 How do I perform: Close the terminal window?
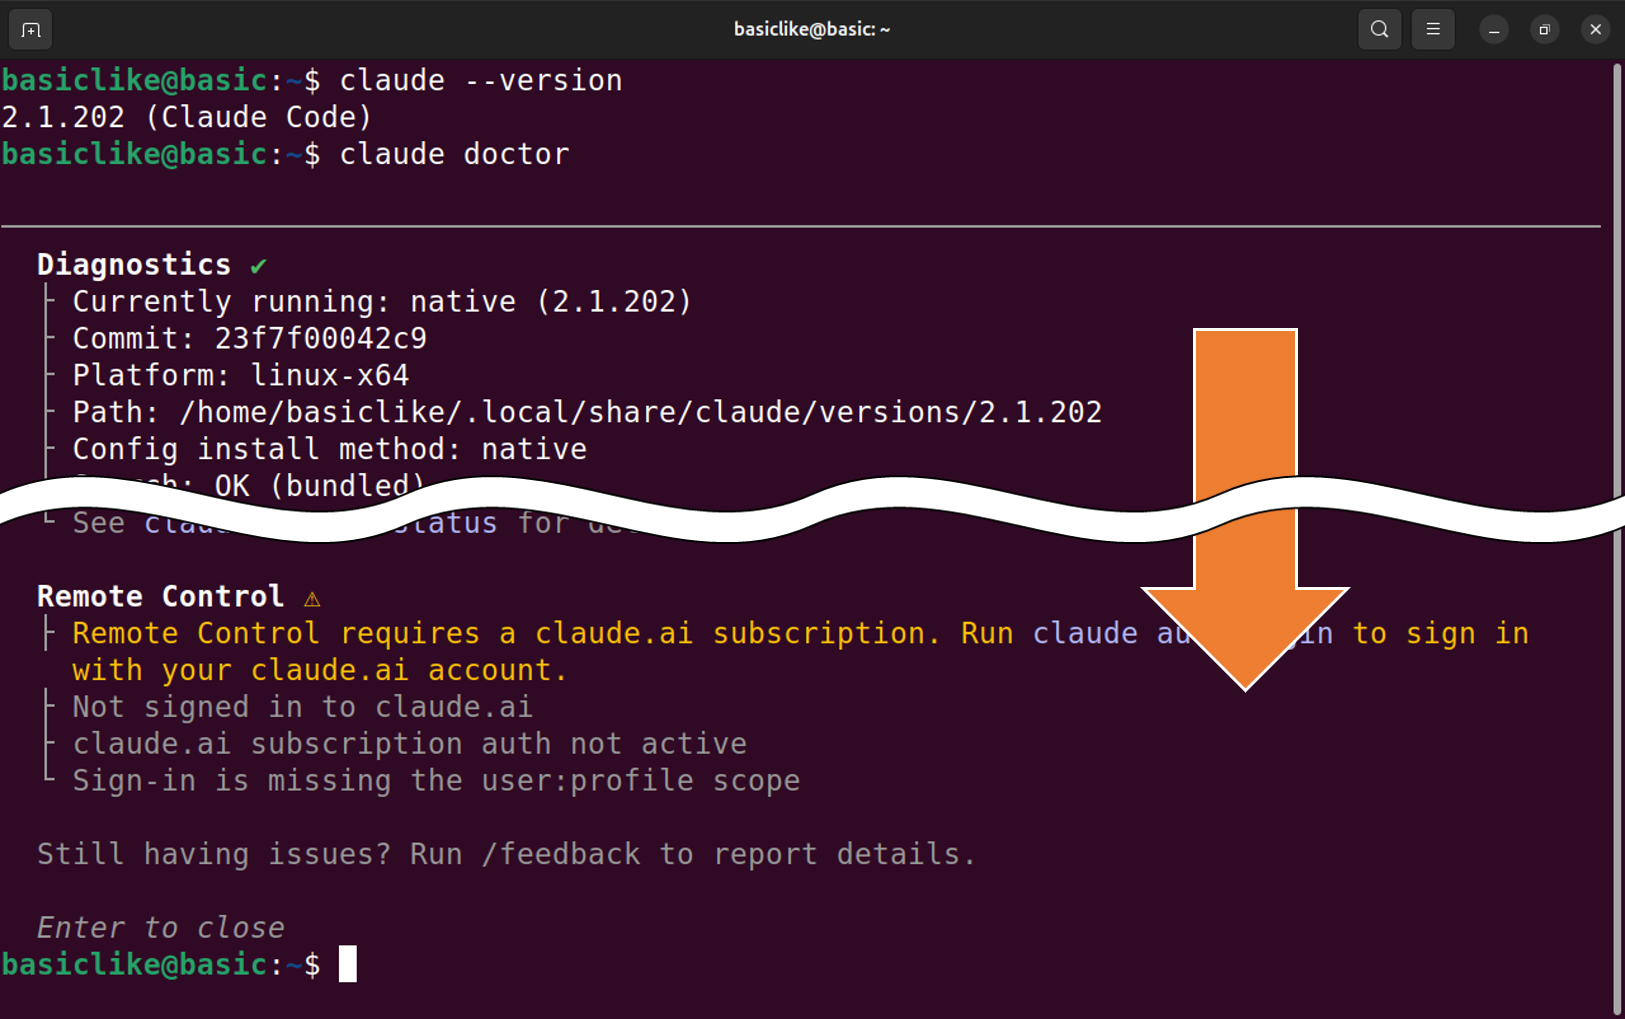[1596, 30]
